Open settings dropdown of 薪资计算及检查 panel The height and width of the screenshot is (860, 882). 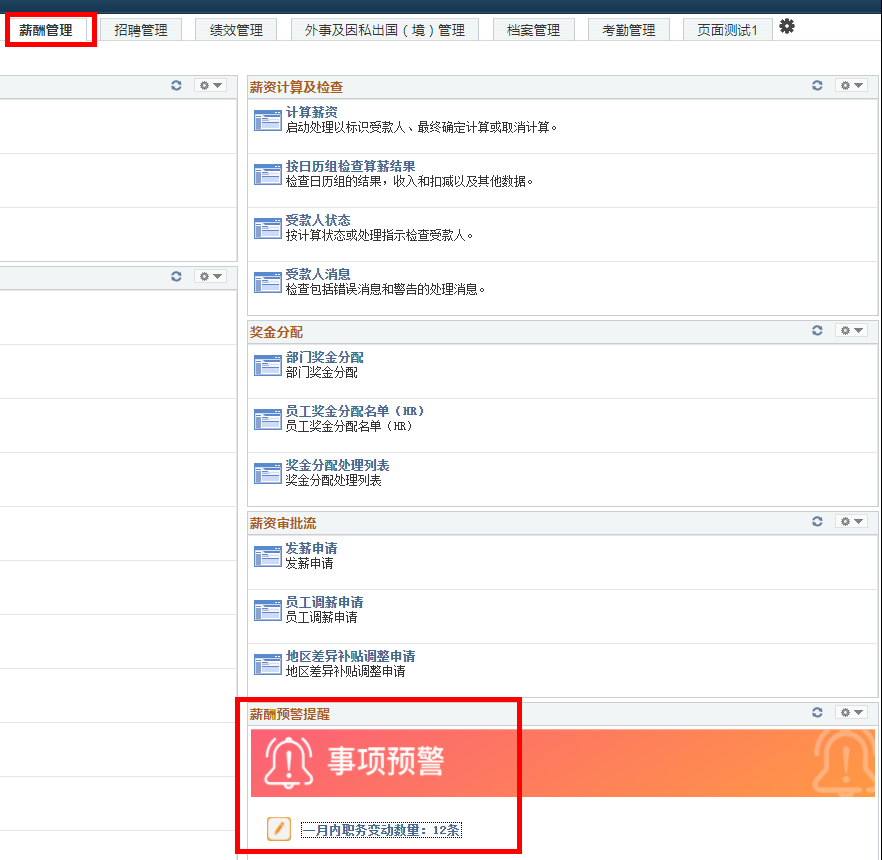tap(852, 85)
